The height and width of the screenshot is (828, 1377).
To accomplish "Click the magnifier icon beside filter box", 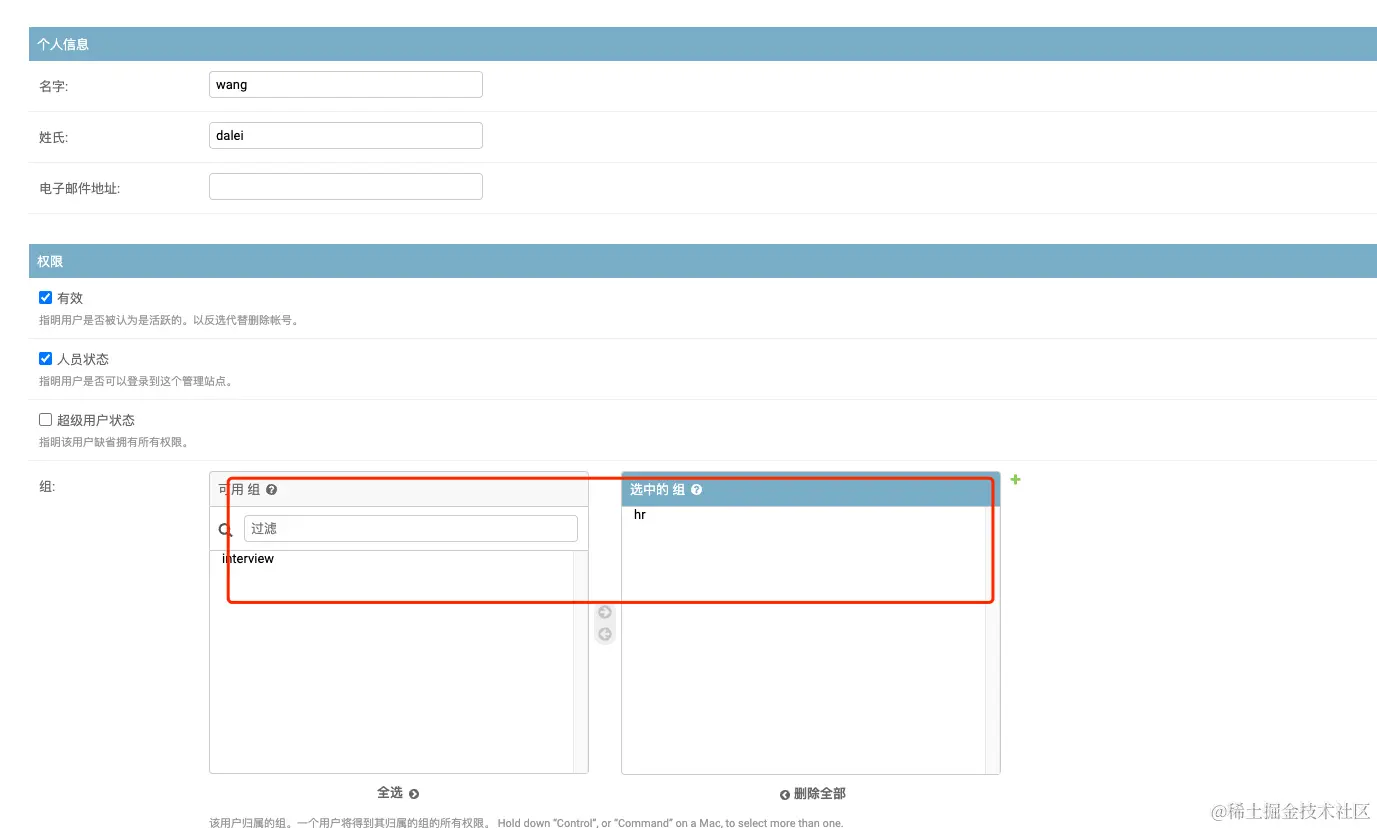I will pyautogui.click(x=226, y=530).
